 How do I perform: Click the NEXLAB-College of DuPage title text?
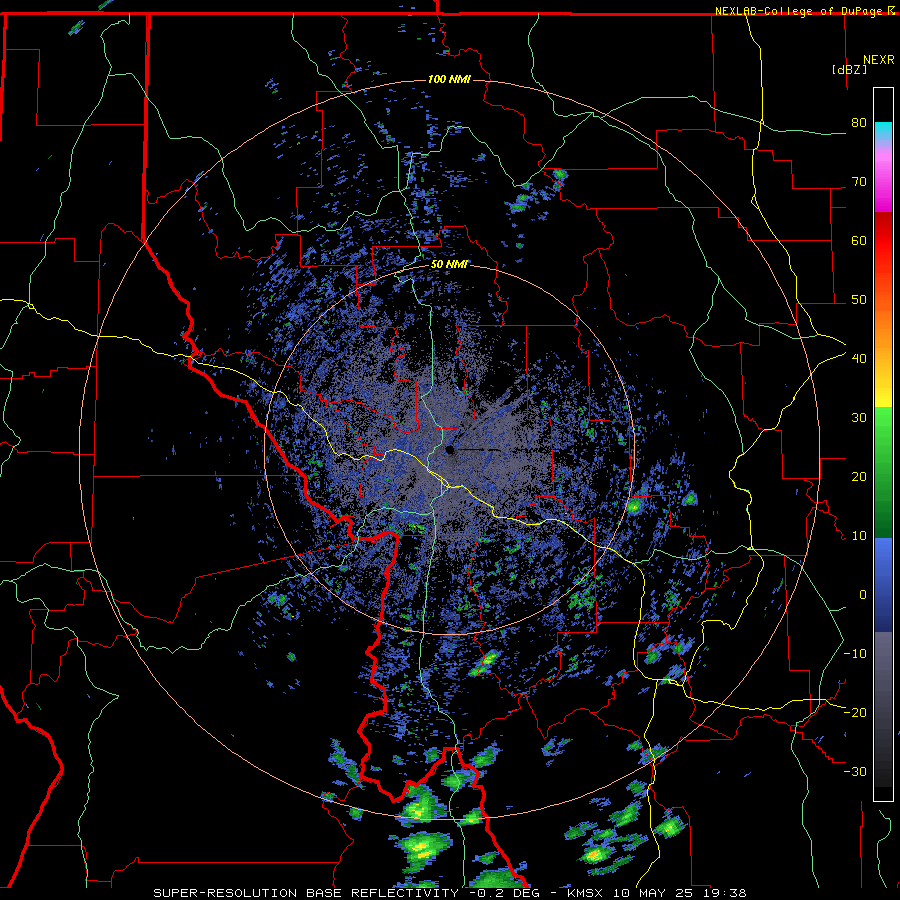[x=804, y=11]
